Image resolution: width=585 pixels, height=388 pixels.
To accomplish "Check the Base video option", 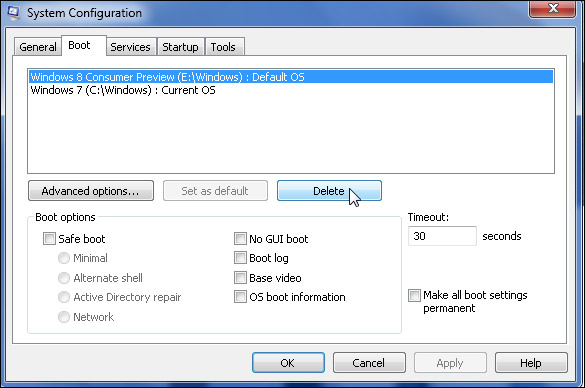I will [x=240, y=278].
